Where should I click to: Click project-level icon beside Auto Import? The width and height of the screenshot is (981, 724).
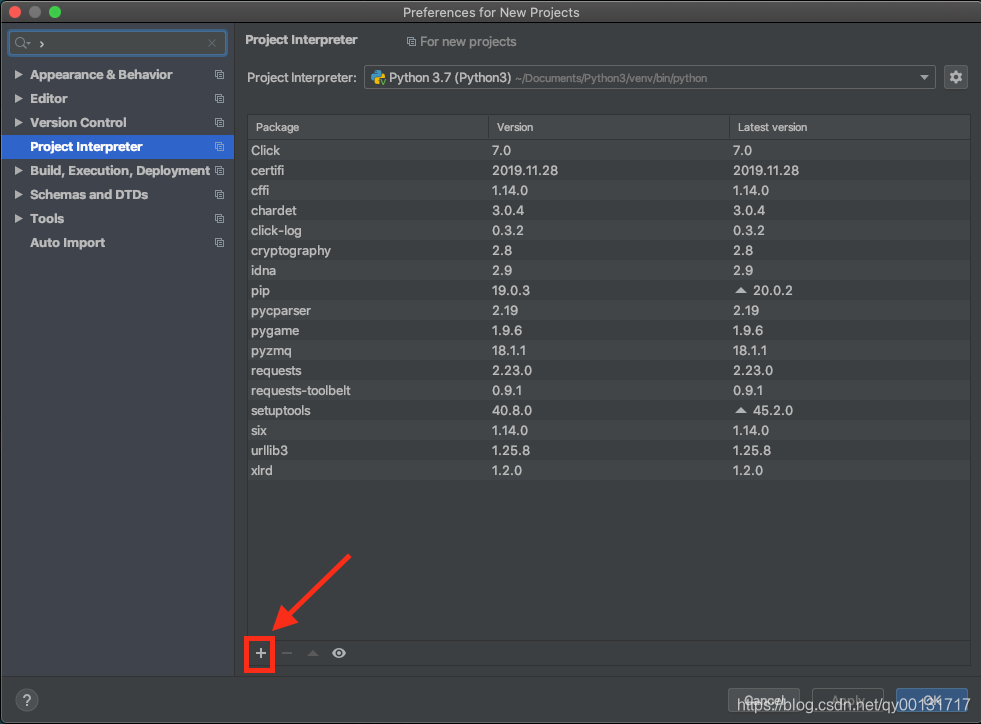tap(219, 242)
